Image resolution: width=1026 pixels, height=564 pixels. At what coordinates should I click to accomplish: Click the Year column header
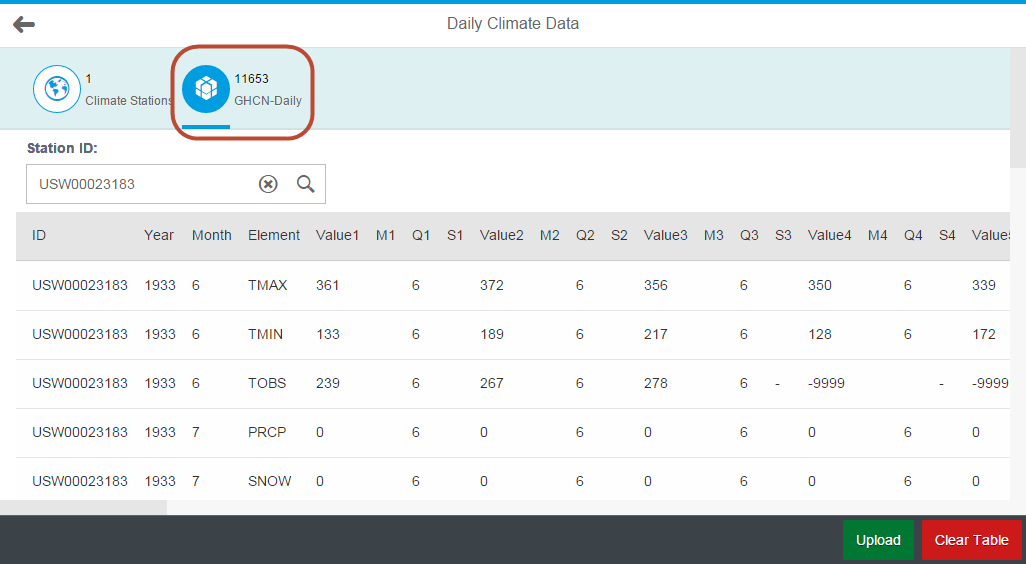click(159, 236)
